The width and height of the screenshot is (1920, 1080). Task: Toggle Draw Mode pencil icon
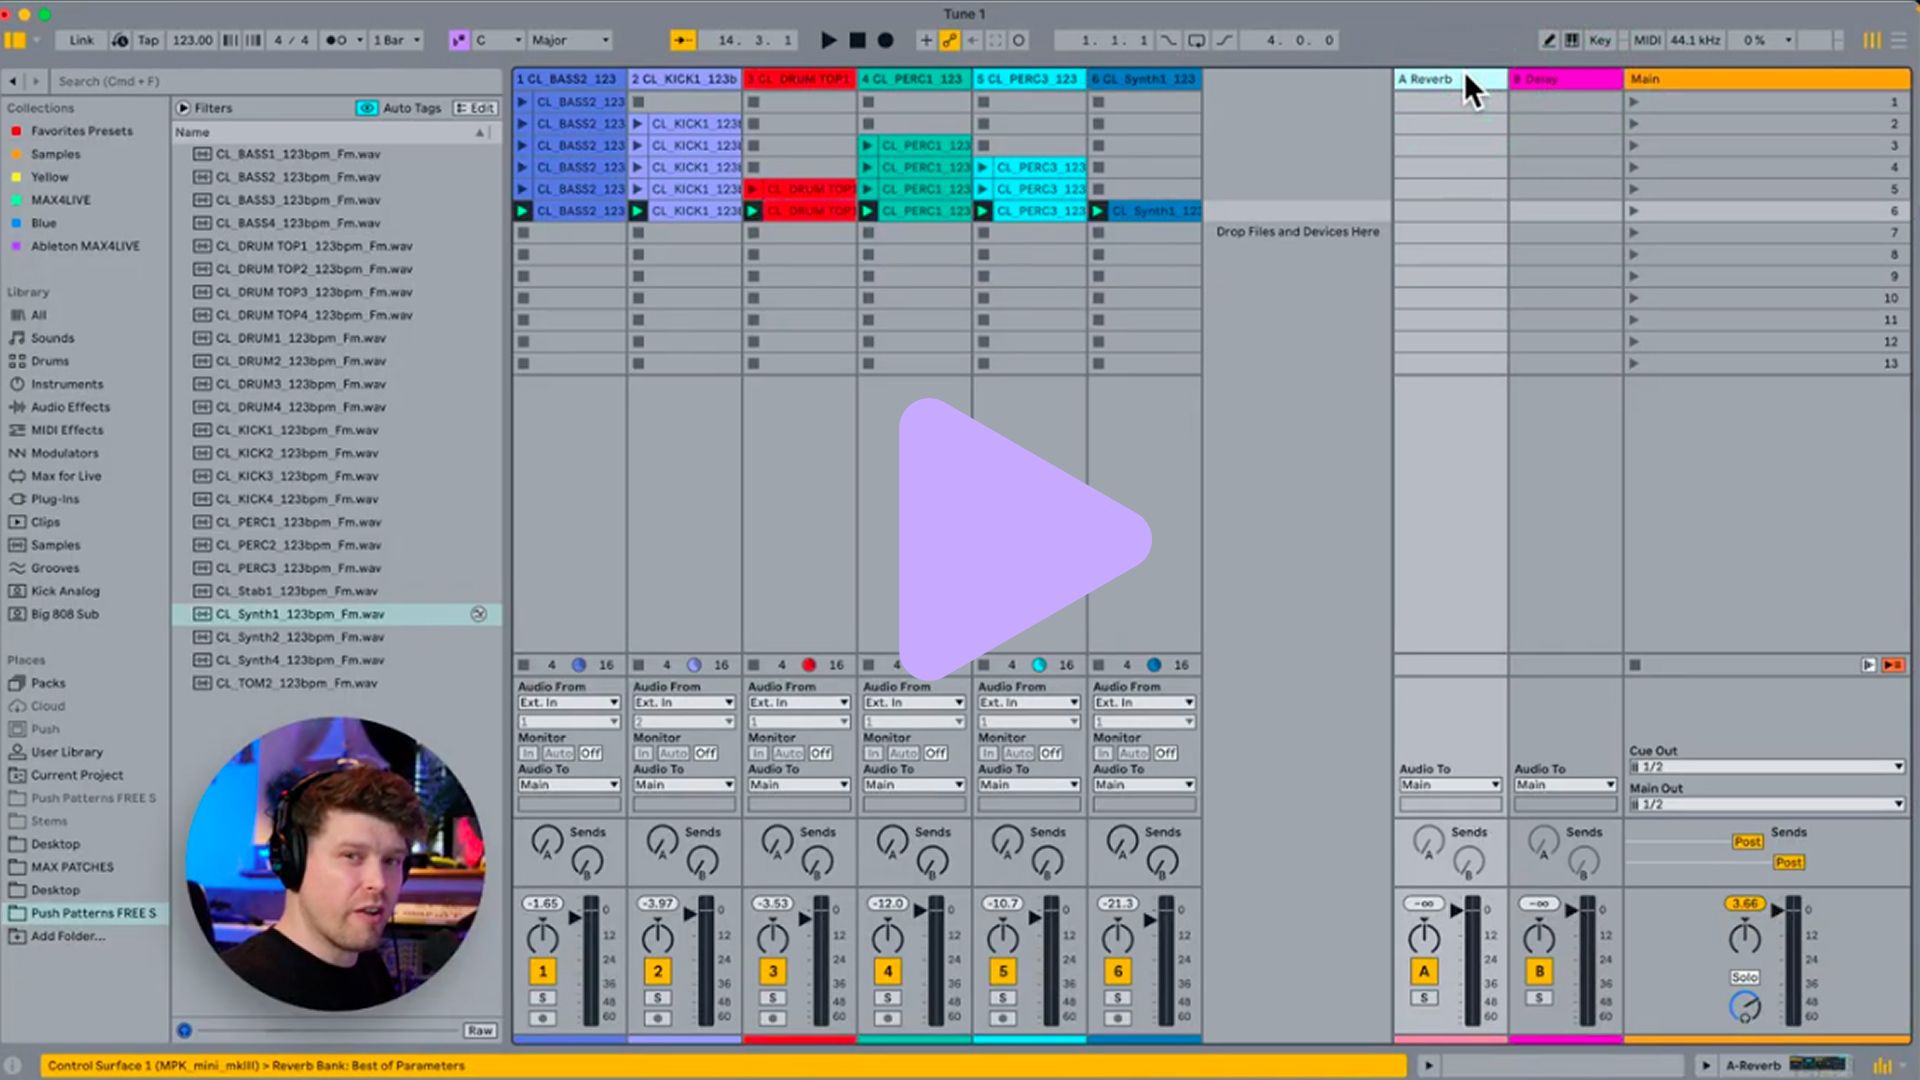pyautogui.click(x=1548, y=40)
